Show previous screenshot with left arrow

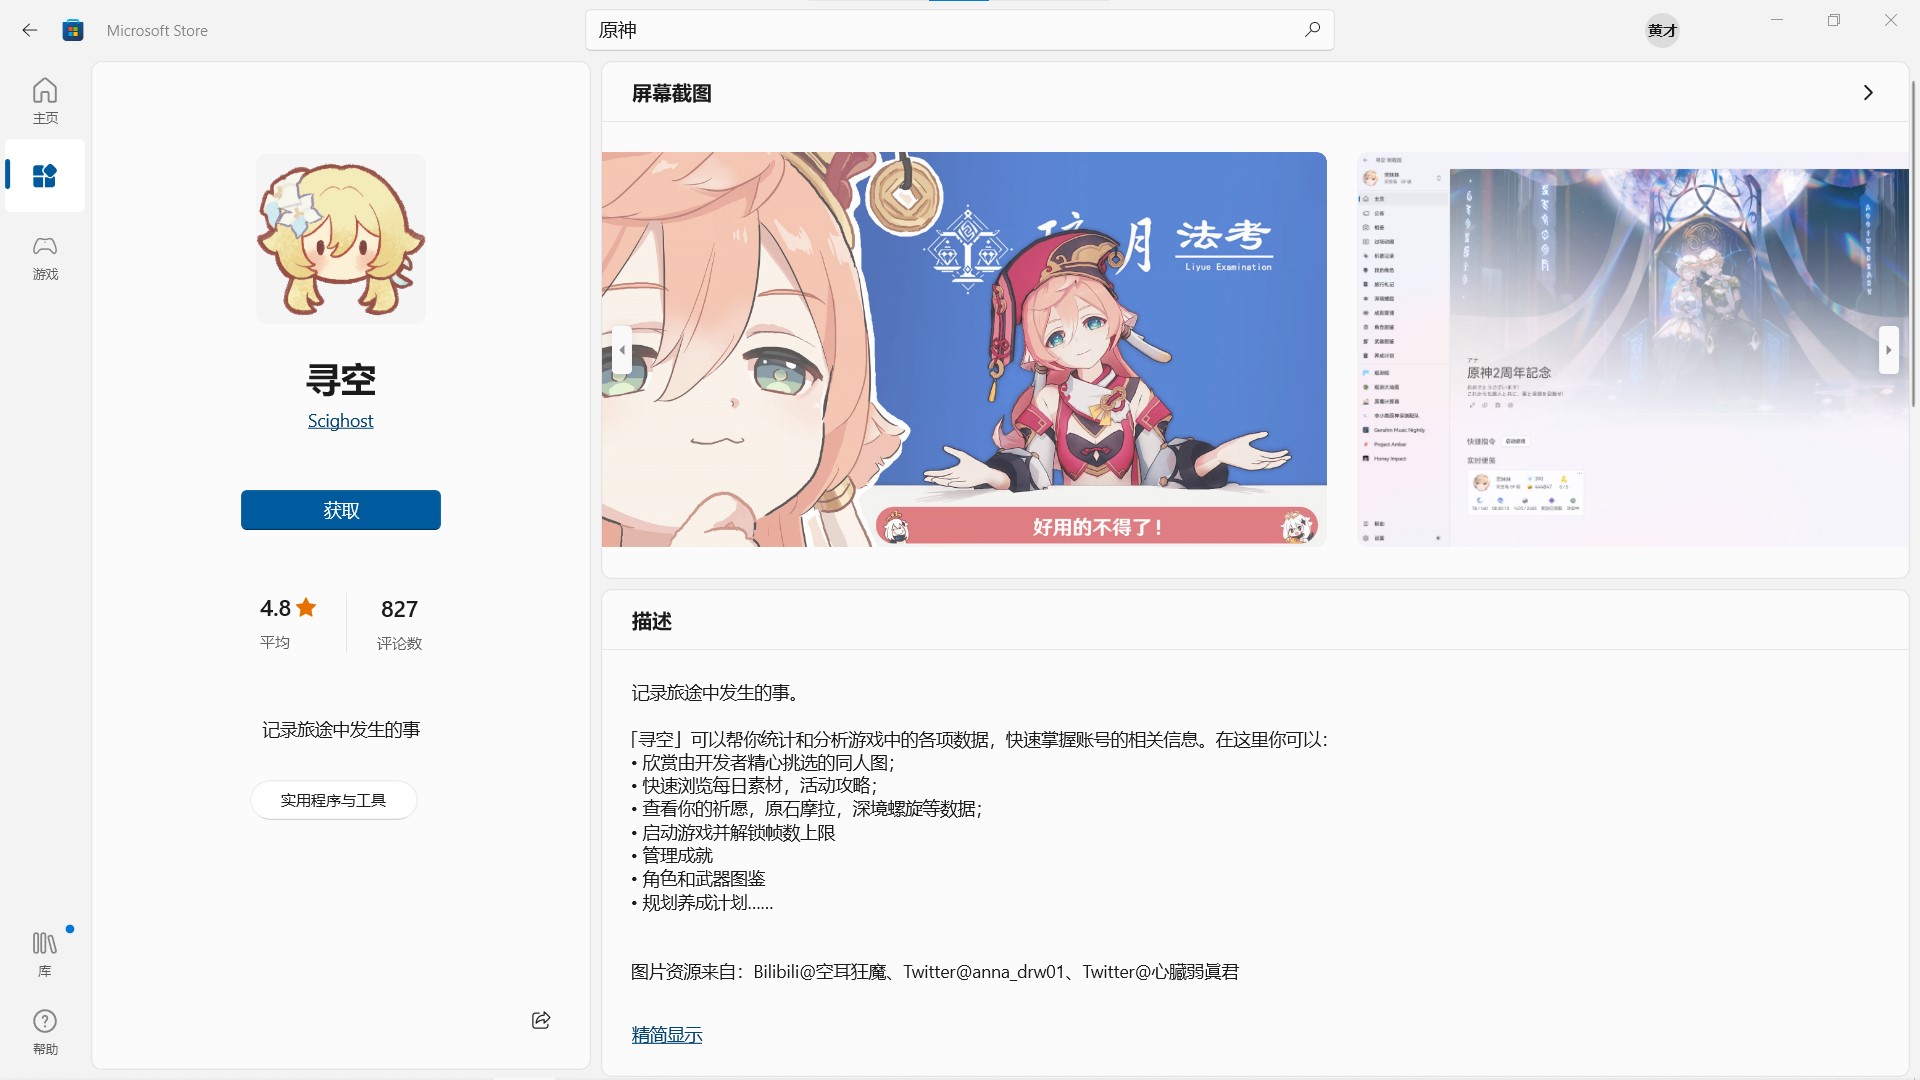622,350
